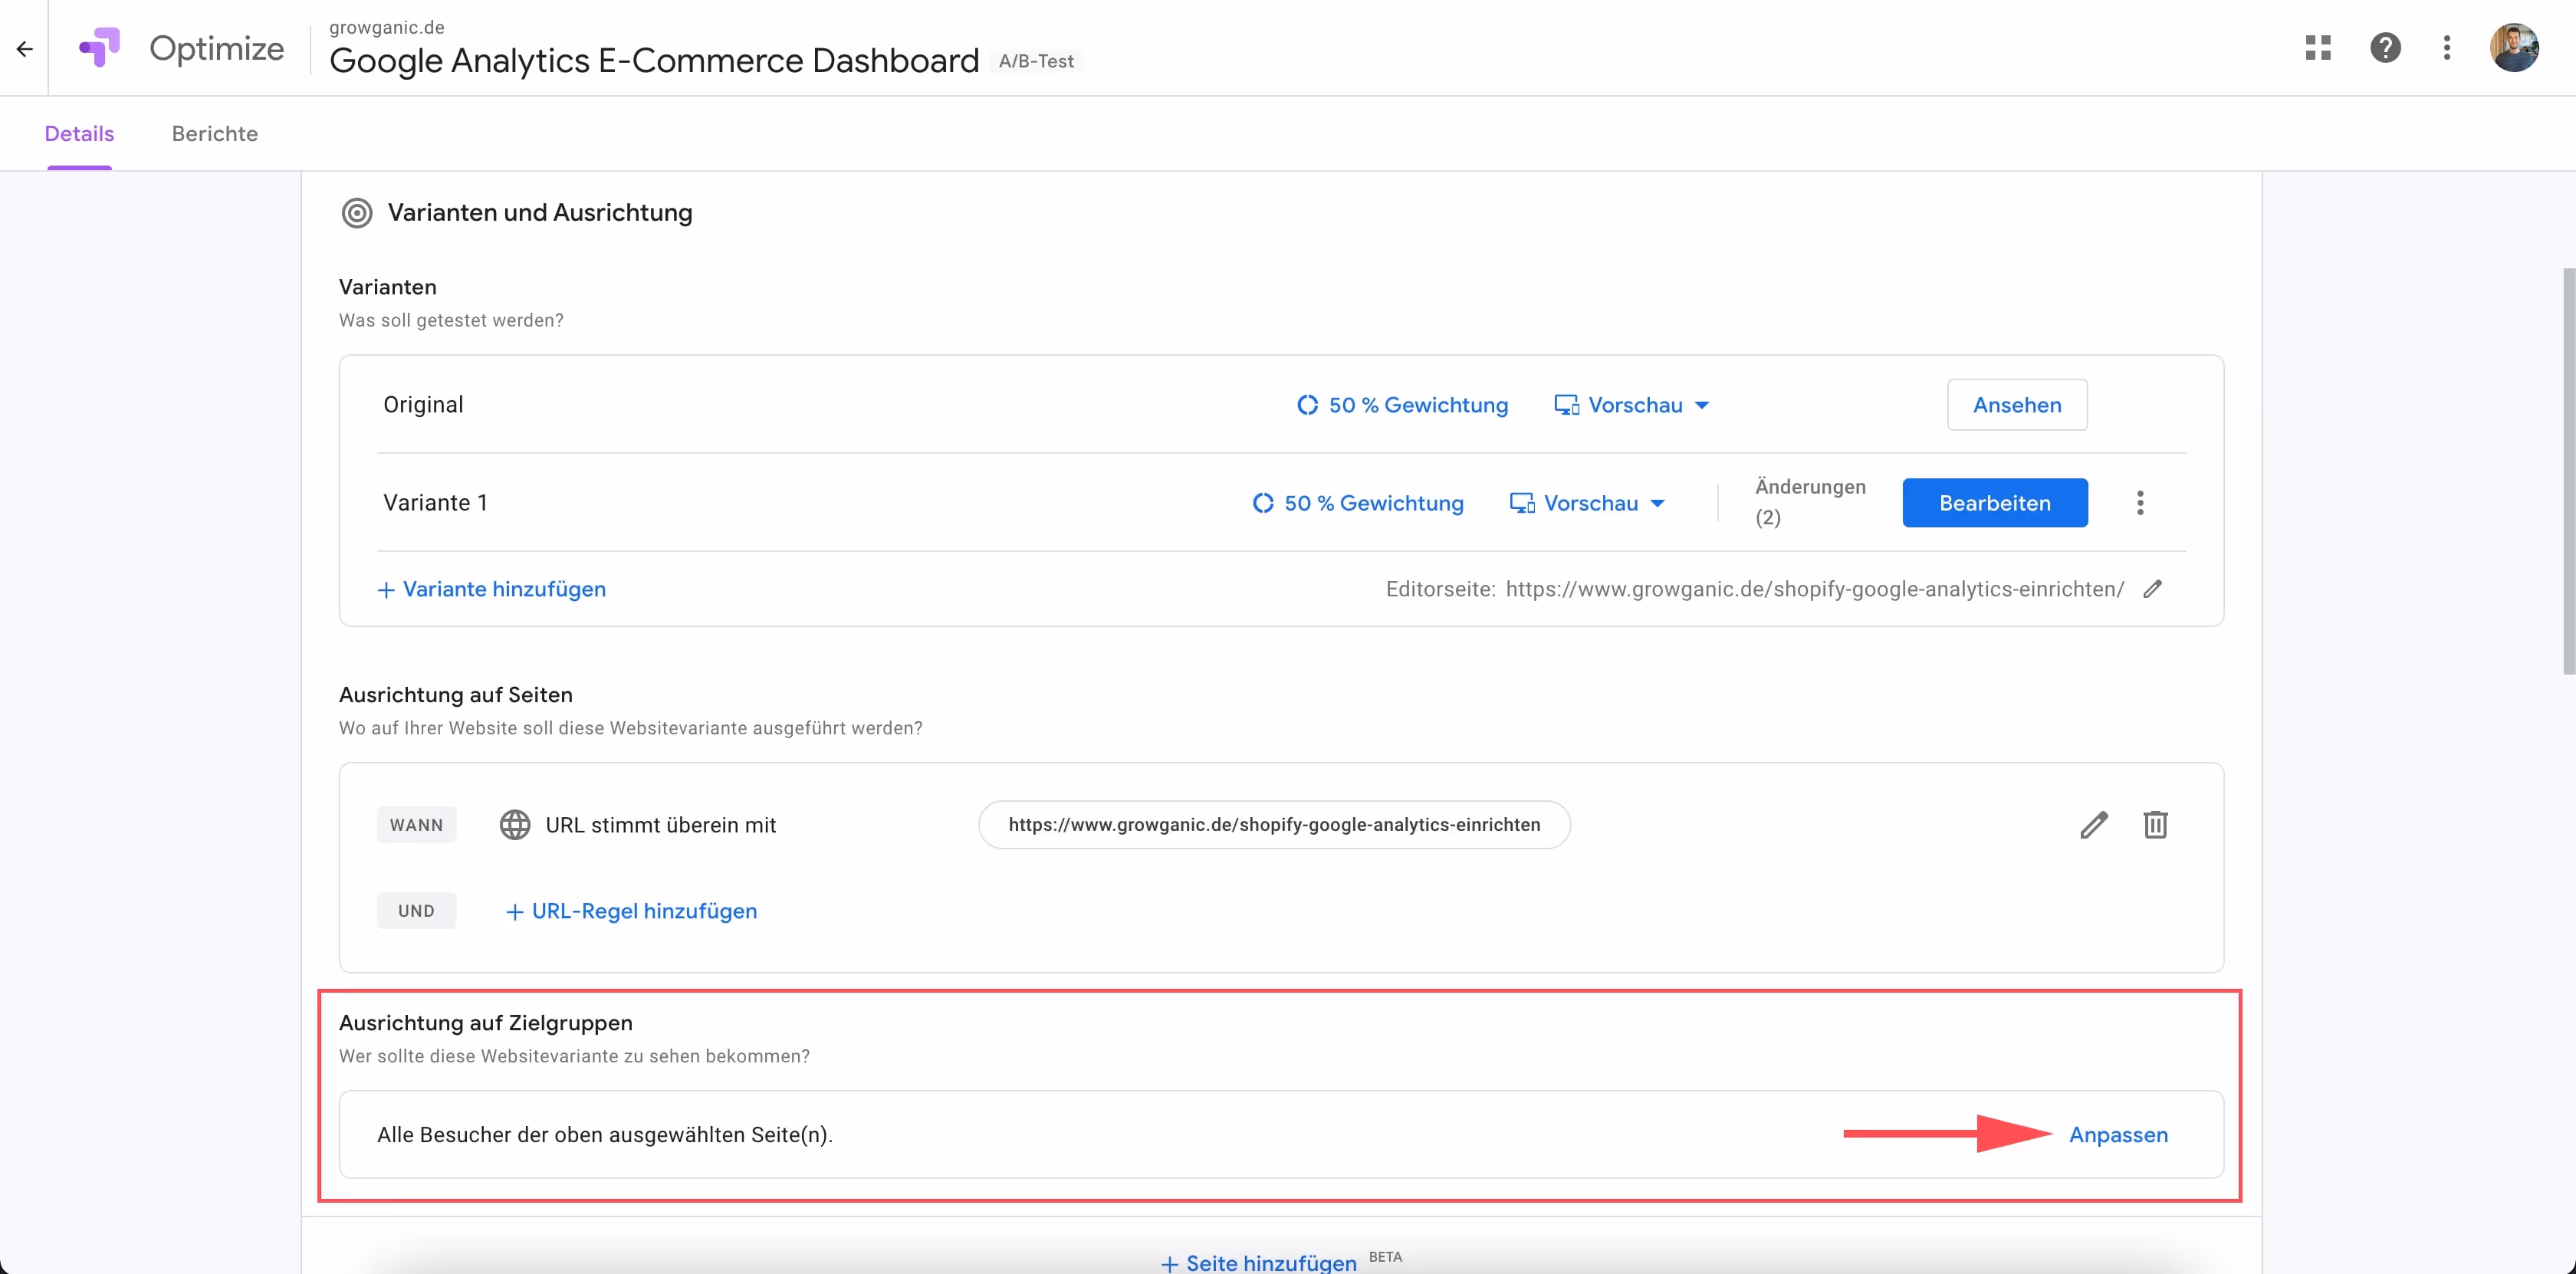Viewport: 2576px width, 1274px height.
Task: Click the A/B-Test badge
Action: coord(1036,61)
